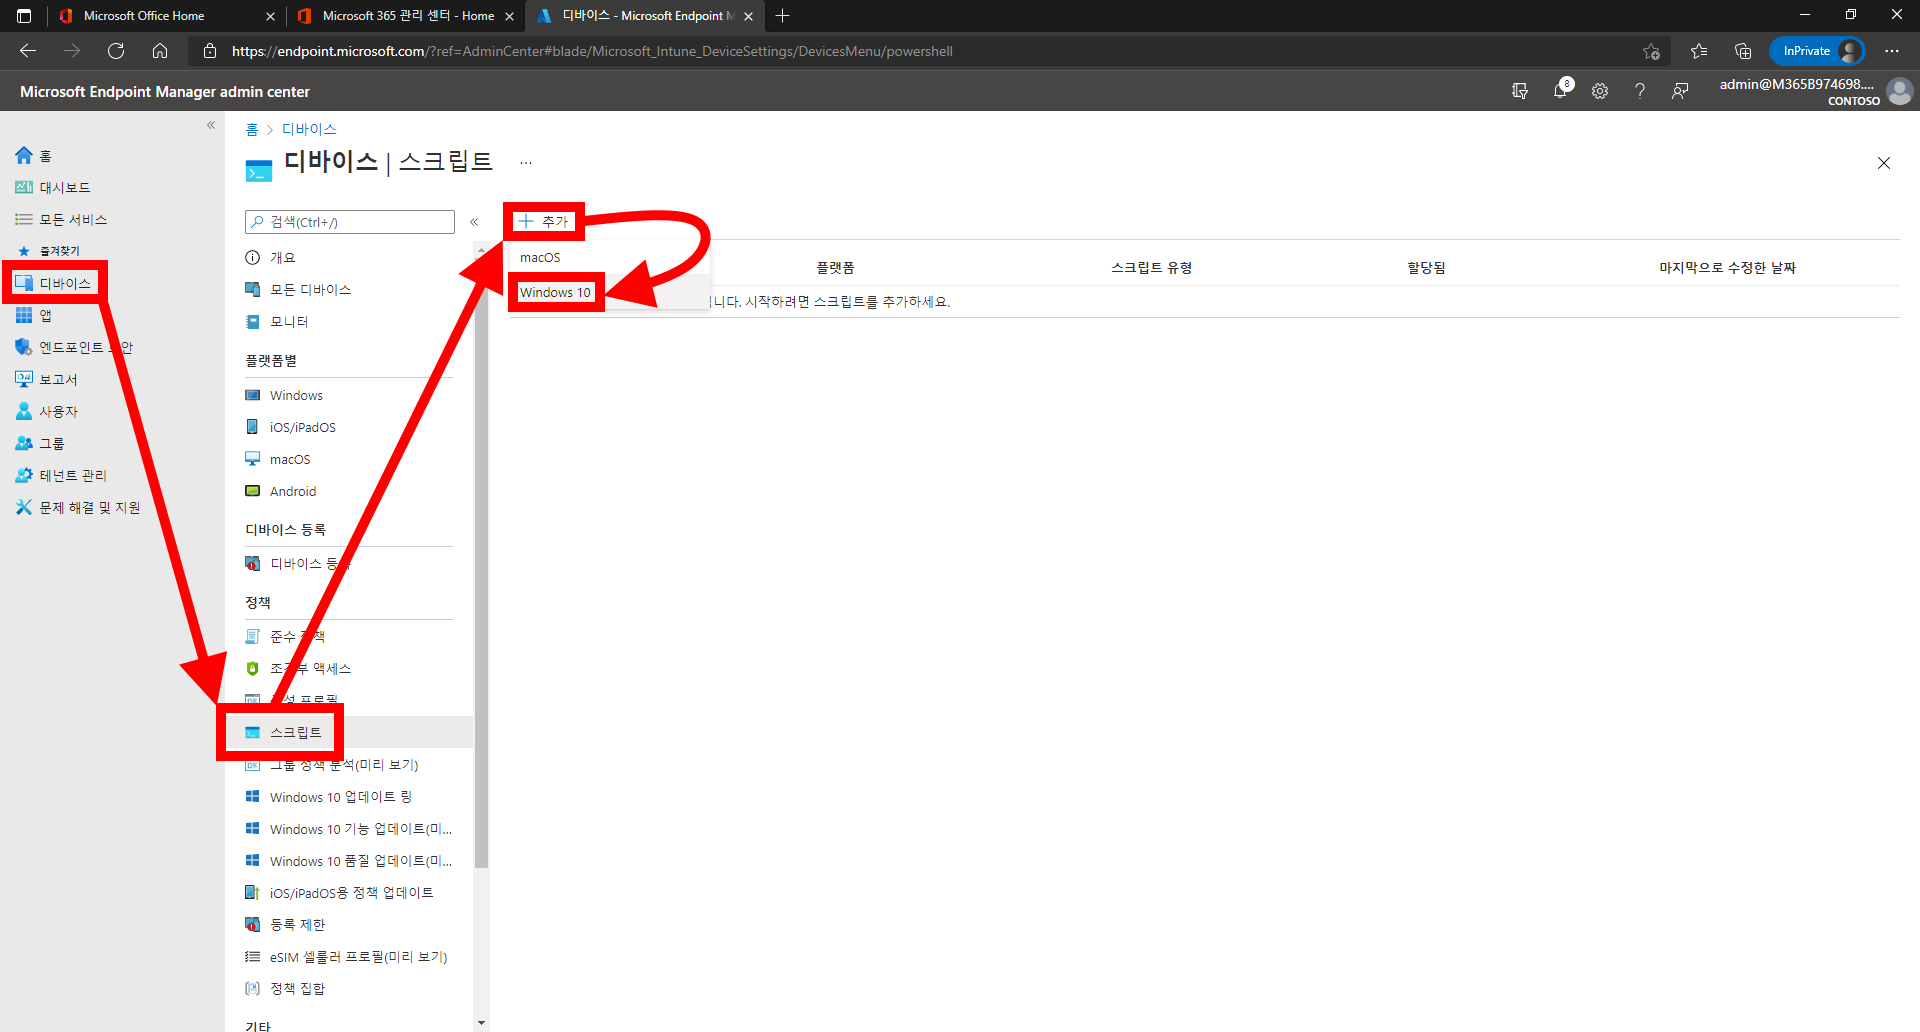This screenshot has width=1920, height=1032.
Task: Open browser collections icon
Action: coord(1743,51)
